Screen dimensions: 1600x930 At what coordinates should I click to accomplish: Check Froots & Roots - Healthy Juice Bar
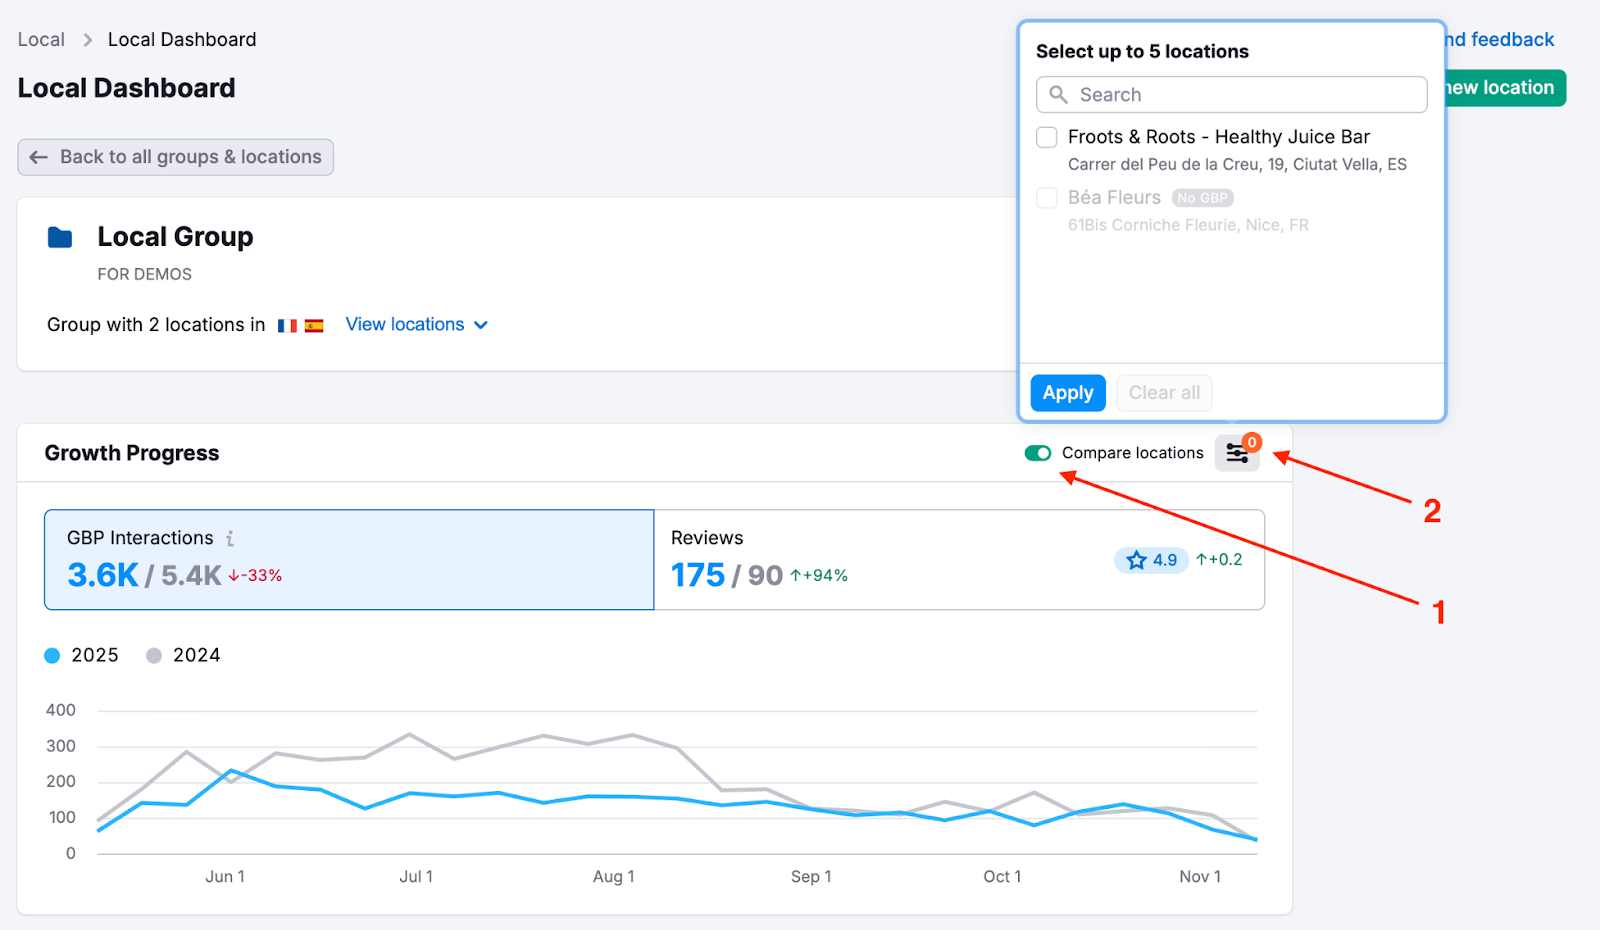coord(1046,137)
